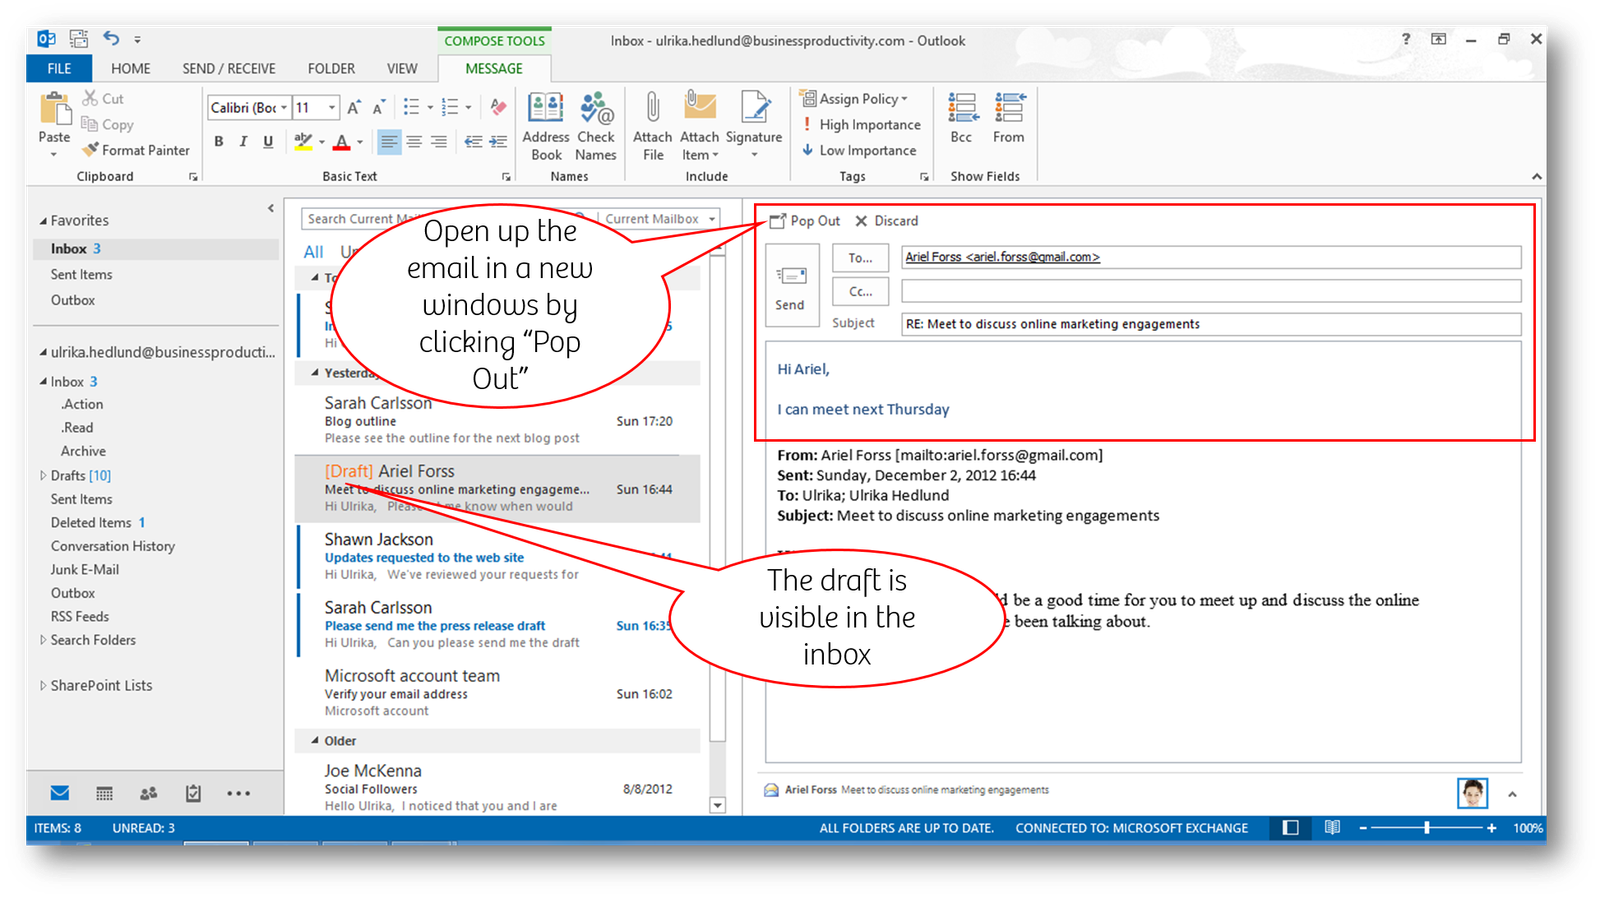The image size is (1600, 899).
Task: Switch to the HOME tab
Action: pyautogui.click(x=131, y=68)
